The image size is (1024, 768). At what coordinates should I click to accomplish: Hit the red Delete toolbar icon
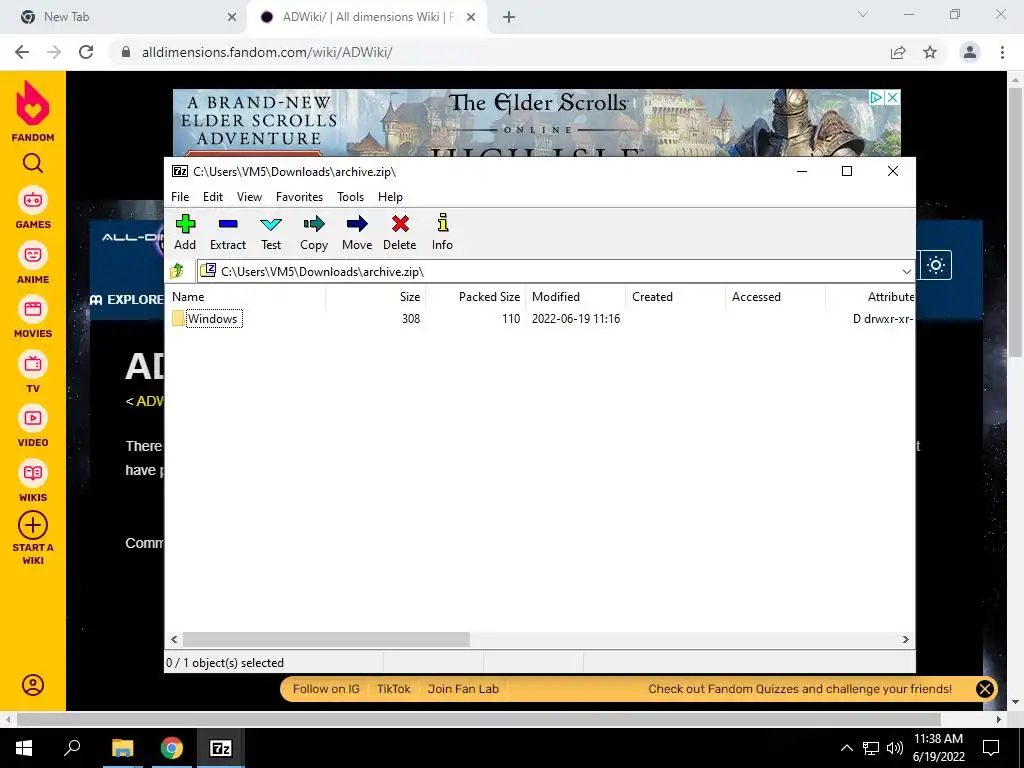(400, 224)
